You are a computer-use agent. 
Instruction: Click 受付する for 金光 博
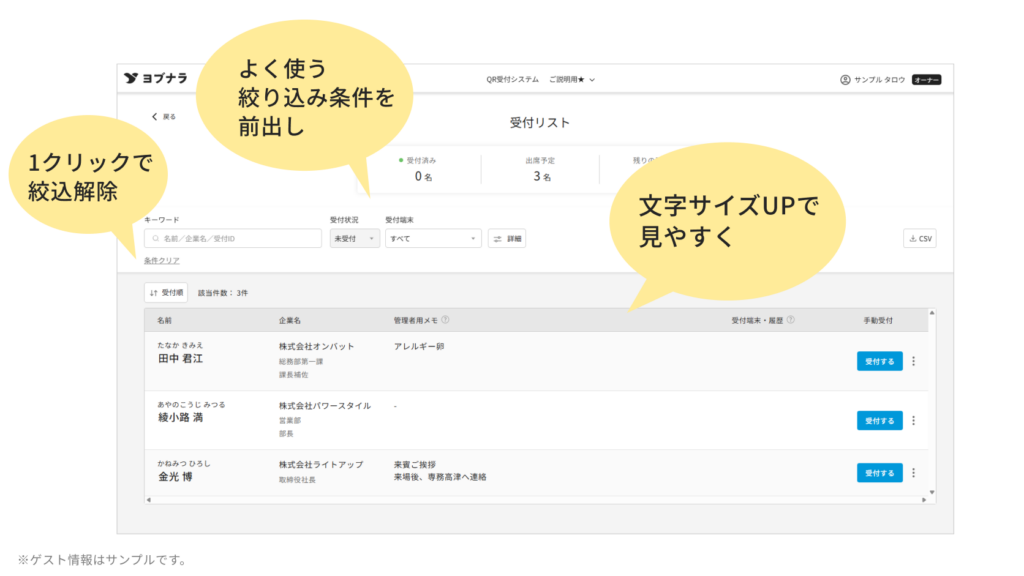[880, 473]
